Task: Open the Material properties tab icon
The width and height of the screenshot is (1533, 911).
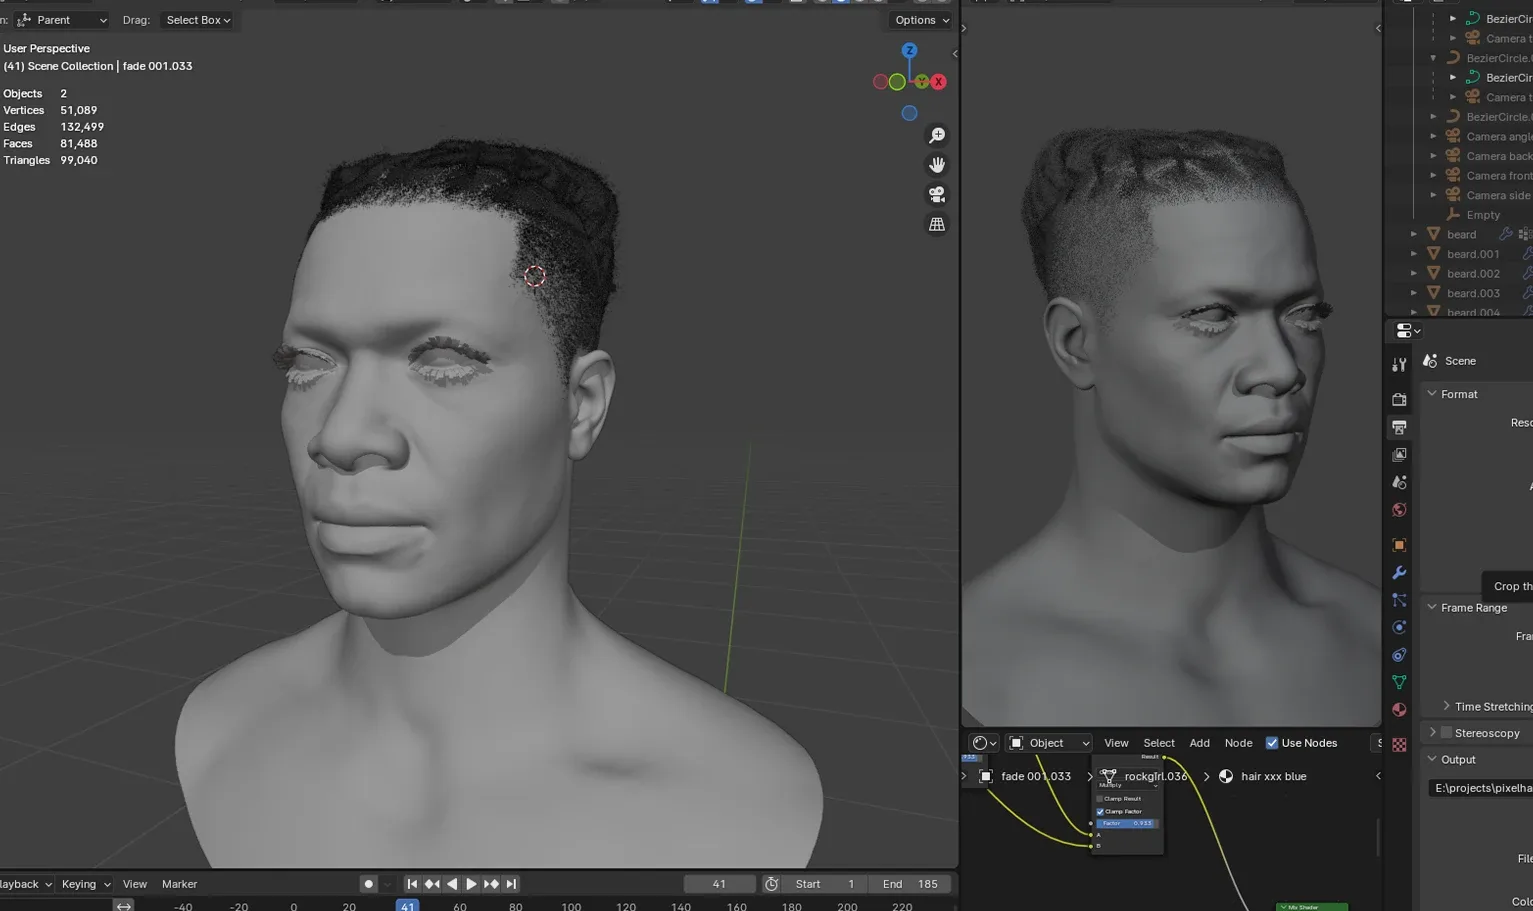Action: (1399, 710)
